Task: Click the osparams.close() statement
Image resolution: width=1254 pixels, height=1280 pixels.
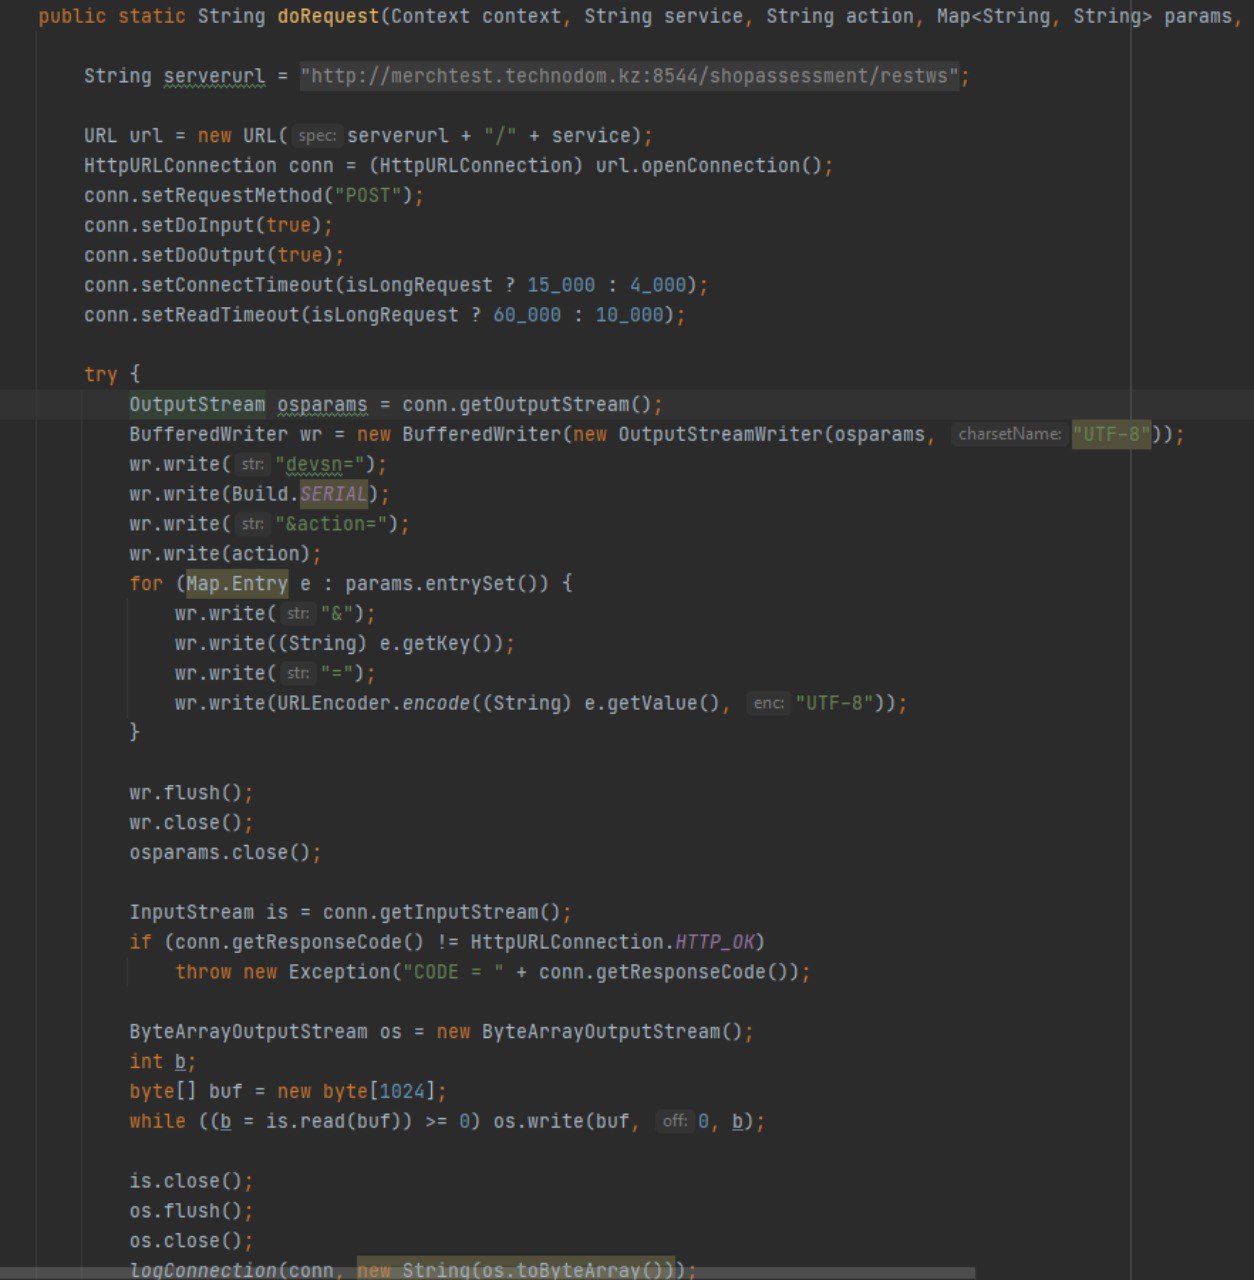Action: click(x=225, y=853)
